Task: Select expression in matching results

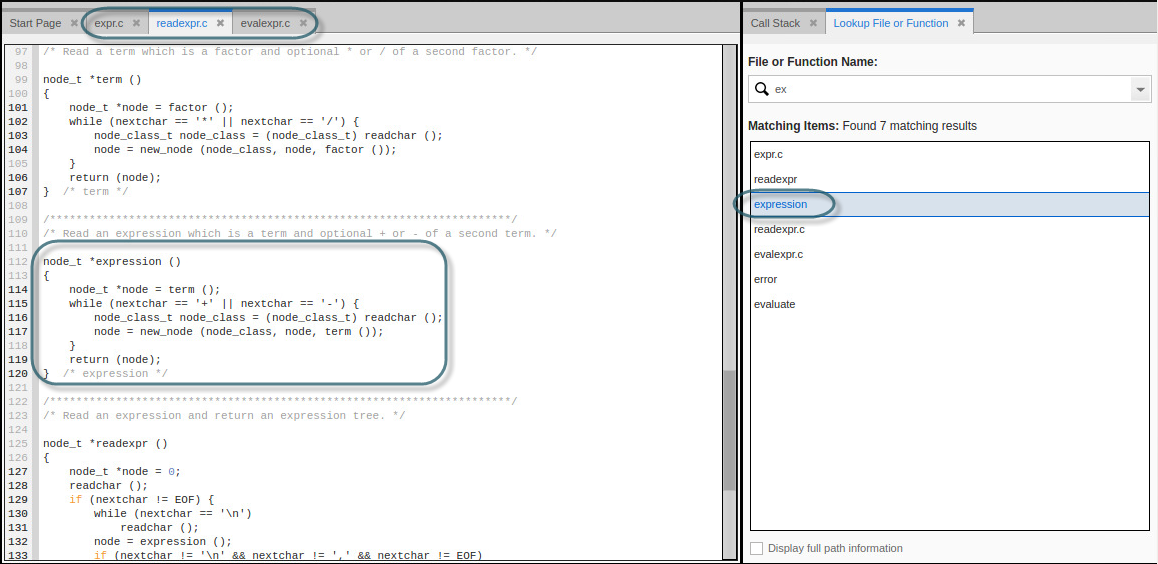Action: coord(780,205)
